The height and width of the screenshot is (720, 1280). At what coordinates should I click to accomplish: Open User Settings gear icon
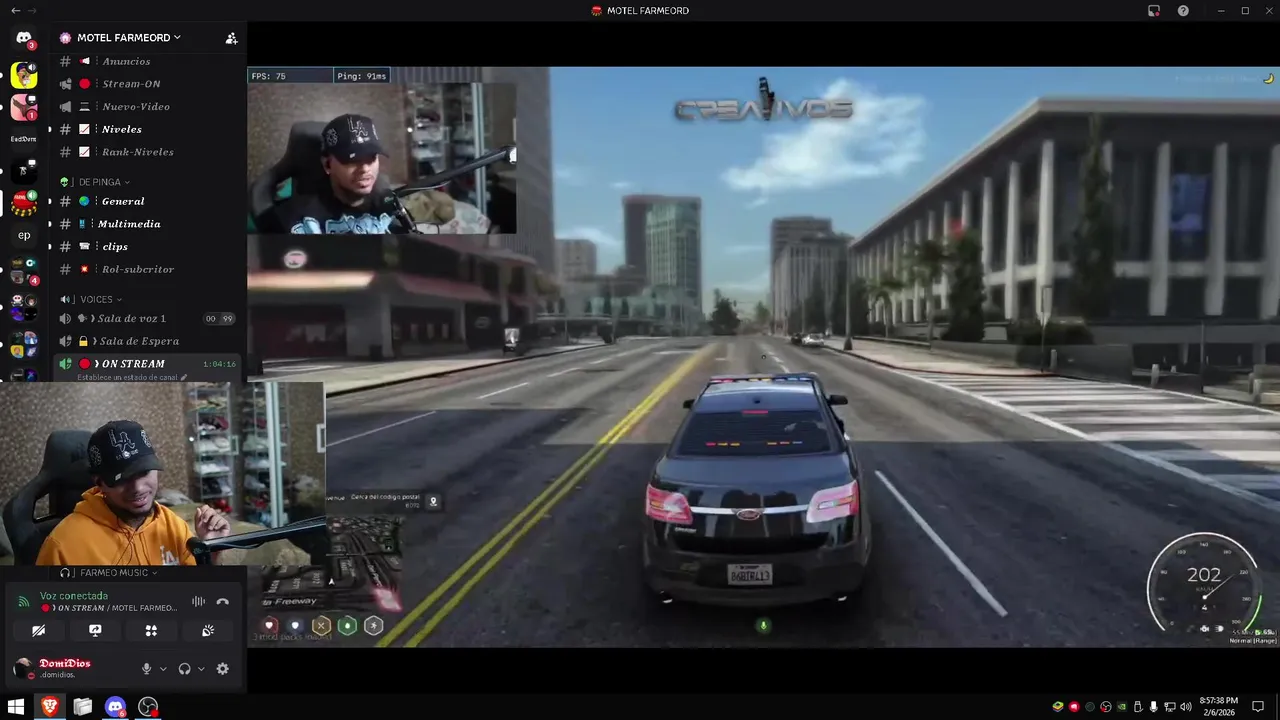coord(222,669)
